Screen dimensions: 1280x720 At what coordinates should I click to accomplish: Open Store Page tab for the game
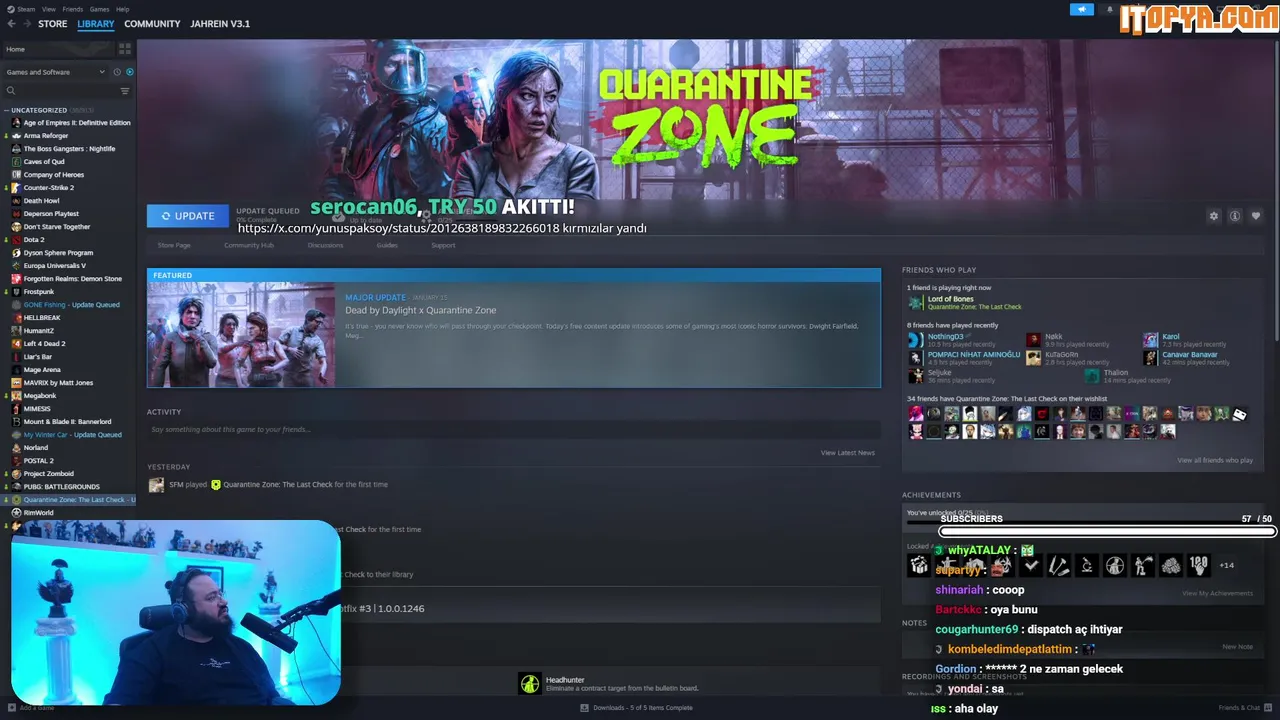pos(174,245)
